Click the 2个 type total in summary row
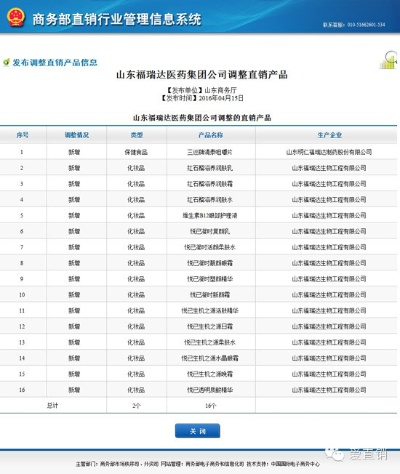 [x=136, y=406]
